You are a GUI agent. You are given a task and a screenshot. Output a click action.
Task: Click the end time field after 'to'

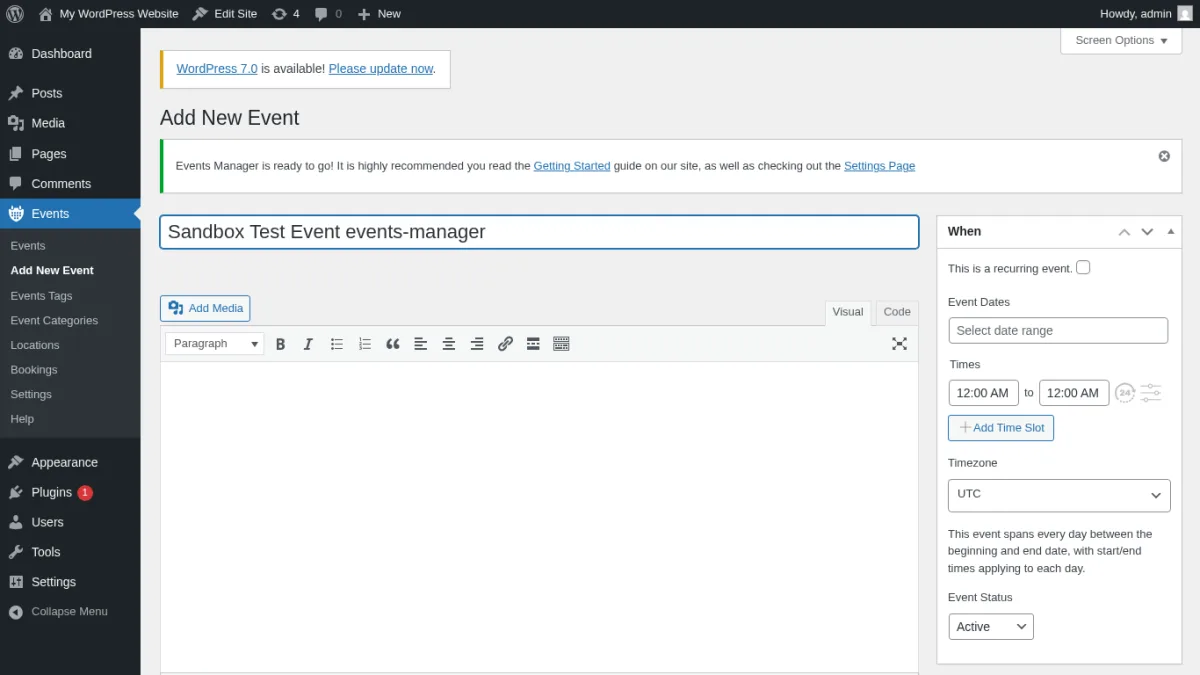coord(1074,393)
